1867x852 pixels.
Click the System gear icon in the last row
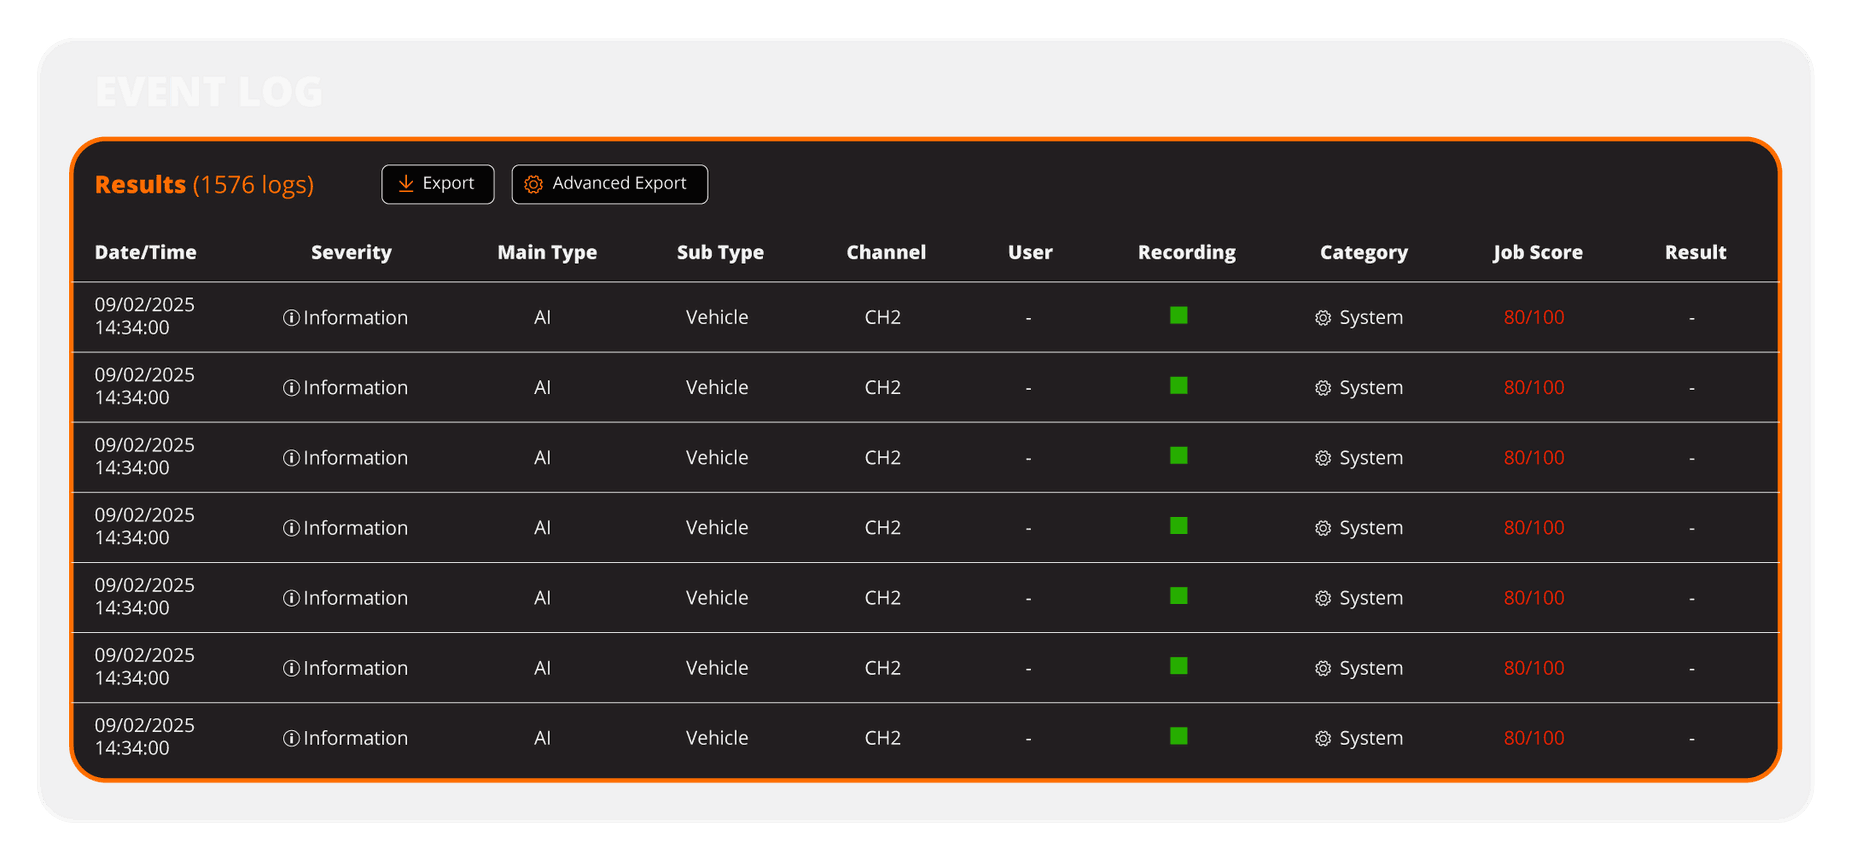coord(1323,739)
